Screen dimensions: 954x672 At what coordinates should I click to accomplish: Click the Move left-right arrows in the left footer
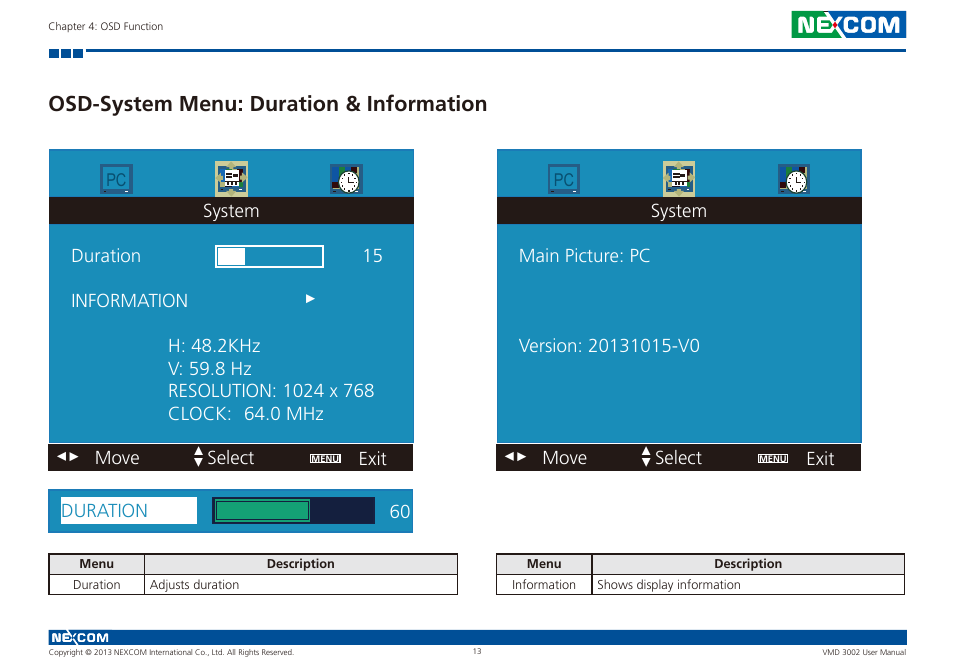click(66, 457)
